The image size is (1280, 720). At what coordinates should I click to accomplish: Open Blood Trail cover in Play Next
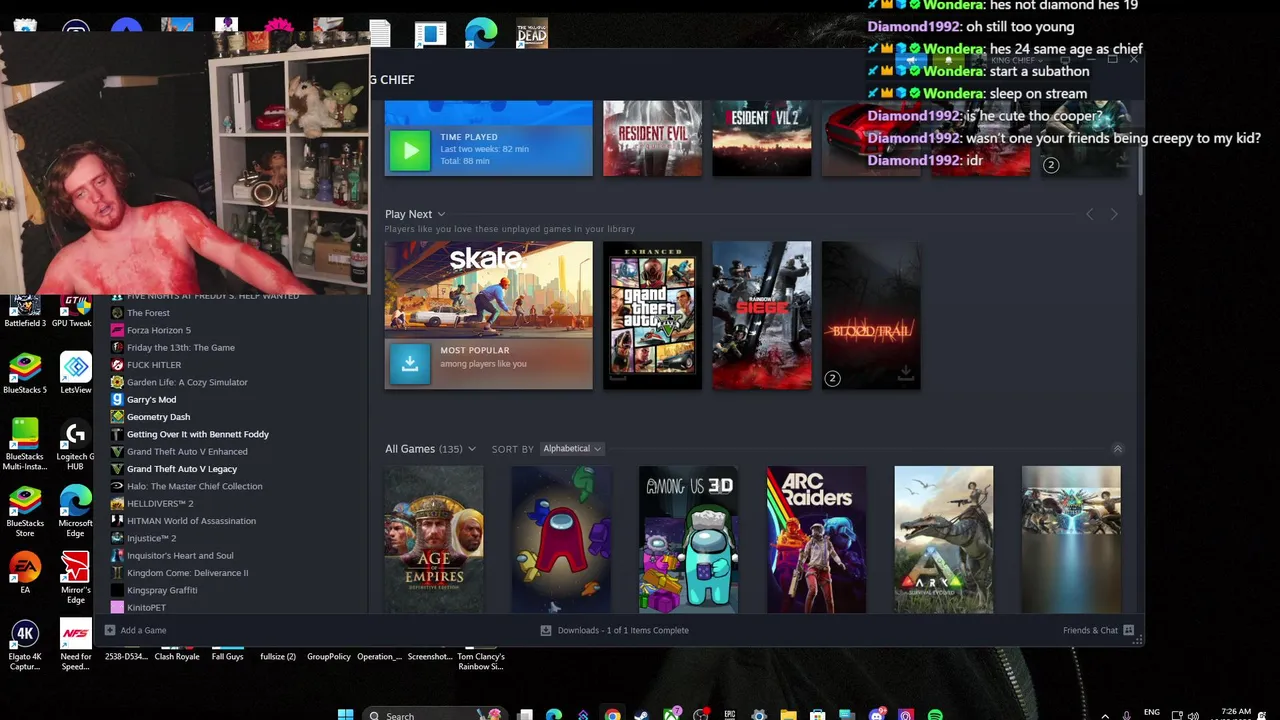coord(870,315)
